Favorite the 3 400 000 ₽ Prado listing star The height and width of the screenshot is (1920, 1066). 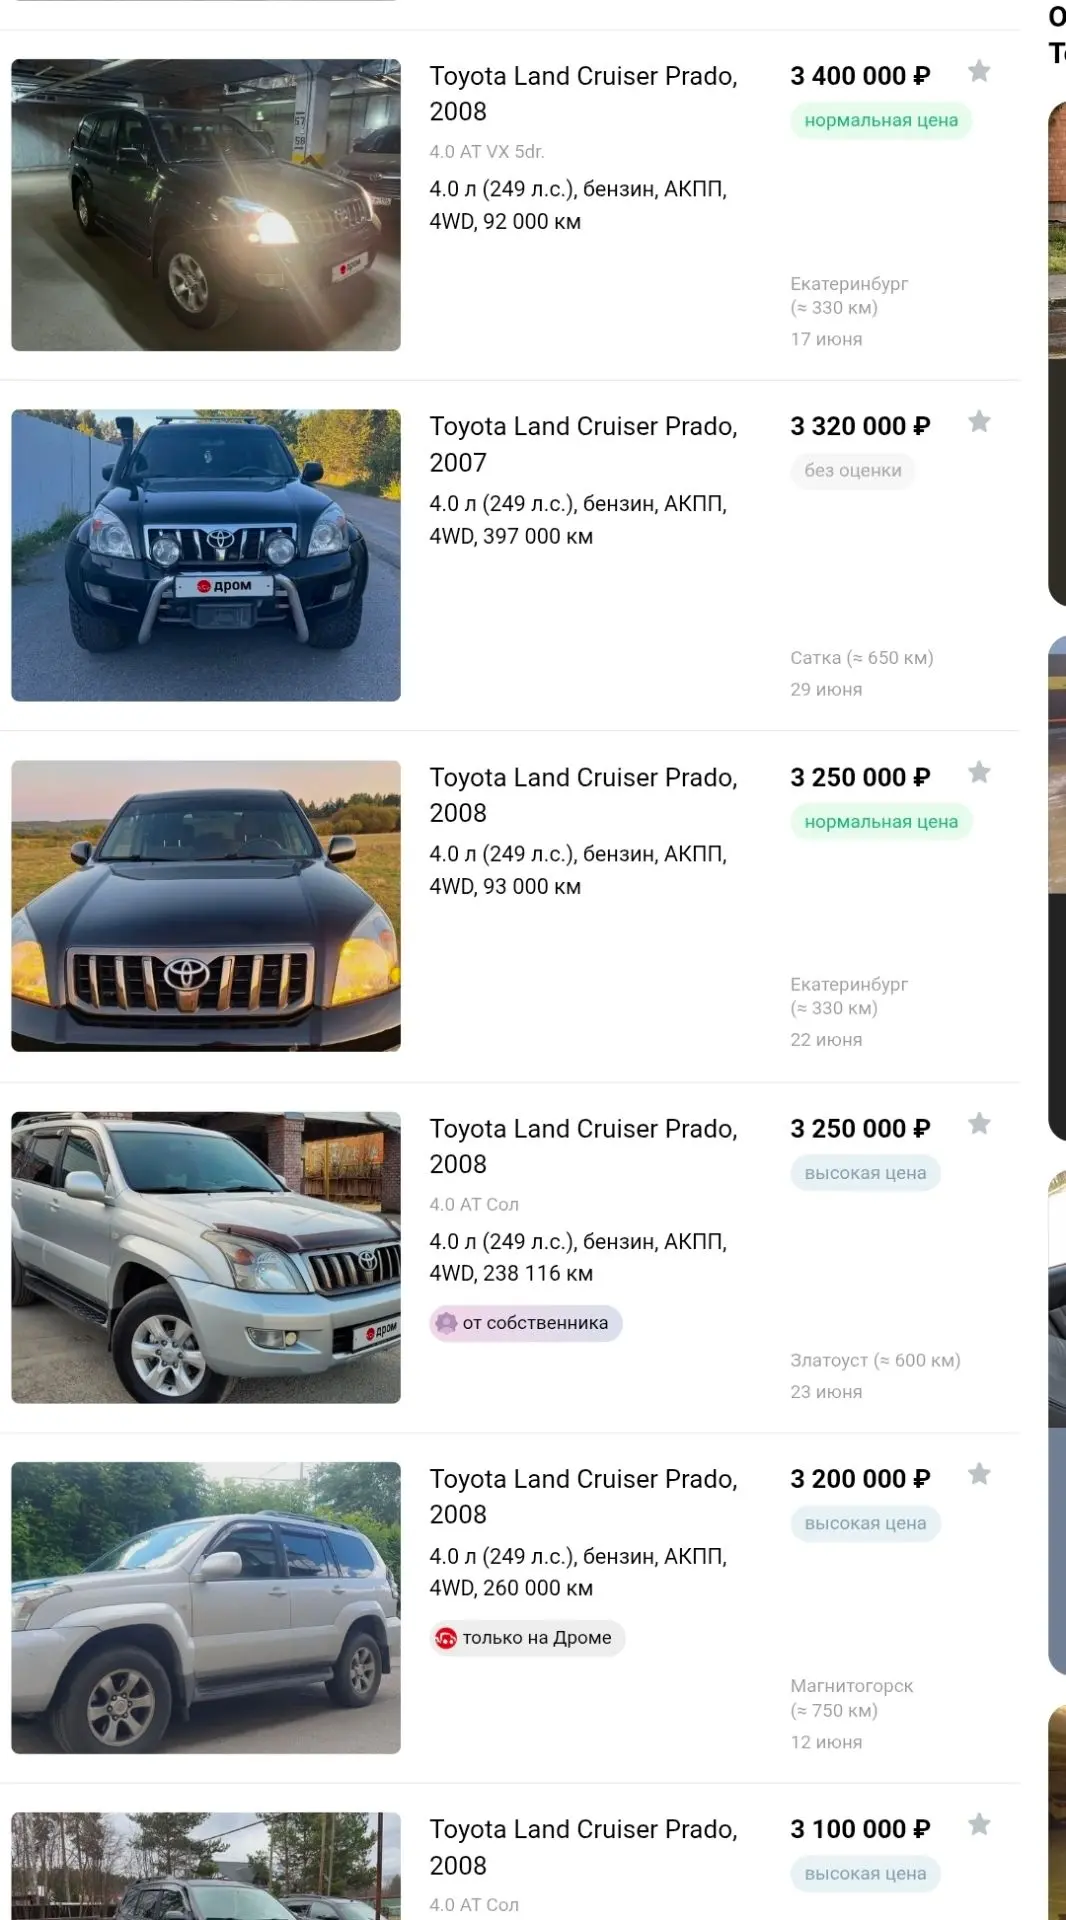point(979,71)
